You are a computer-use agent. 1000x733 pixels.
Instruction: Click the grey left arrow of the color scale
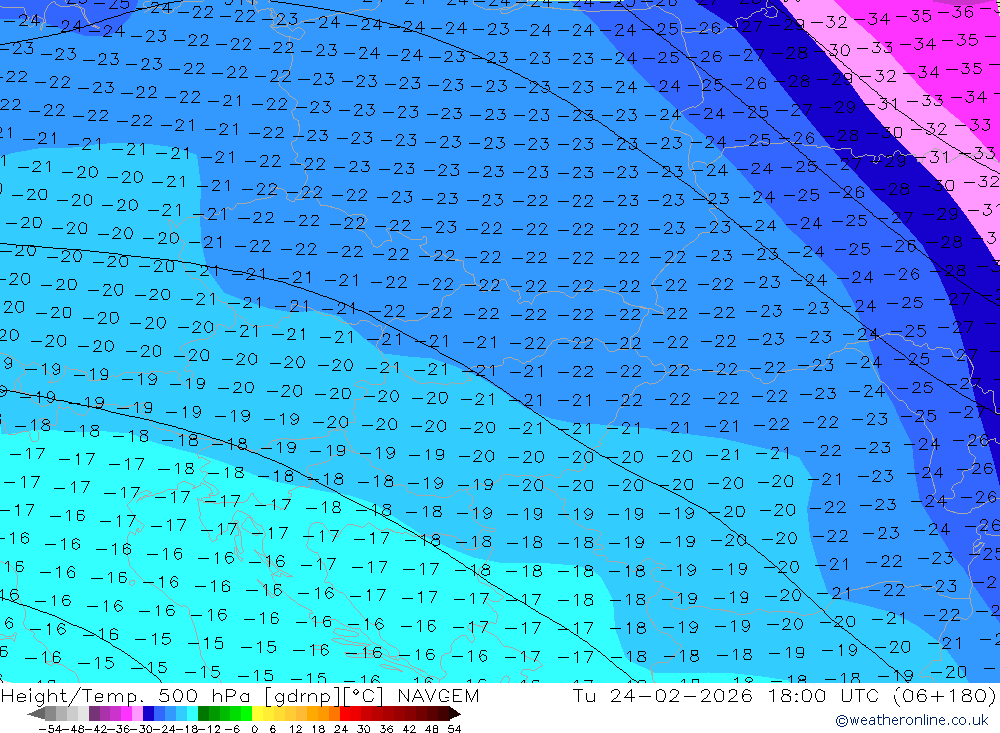pos(36,714)
